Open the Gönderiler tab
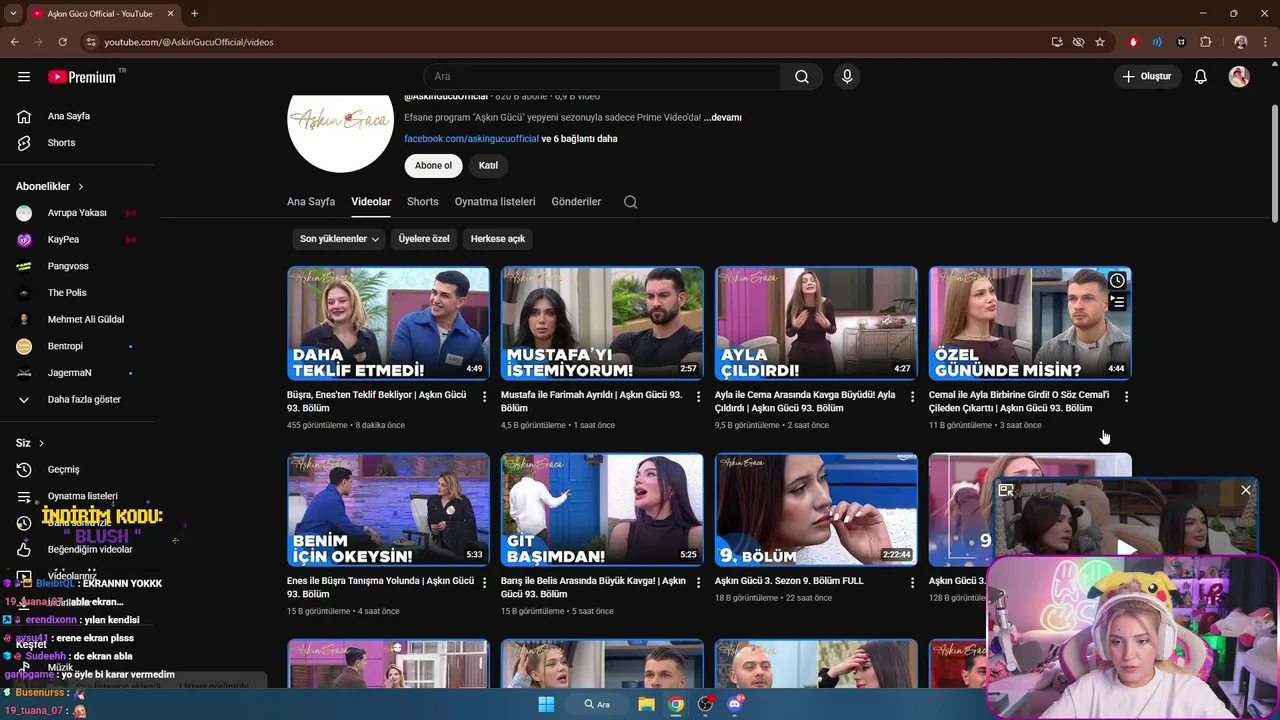The width and height of the screenshot is (1280, 720). coord(576,202)
